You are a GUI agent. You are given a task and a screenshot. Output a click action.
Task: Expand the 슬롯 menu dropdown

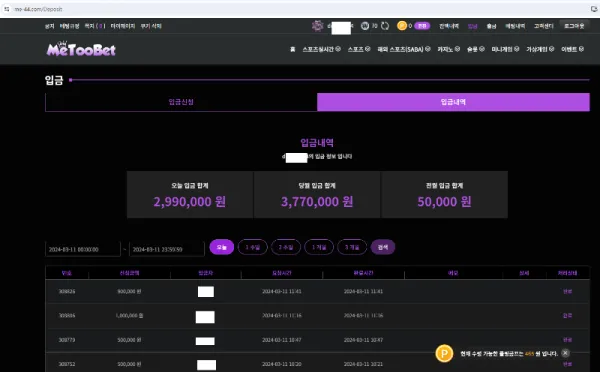click(476, 49)
